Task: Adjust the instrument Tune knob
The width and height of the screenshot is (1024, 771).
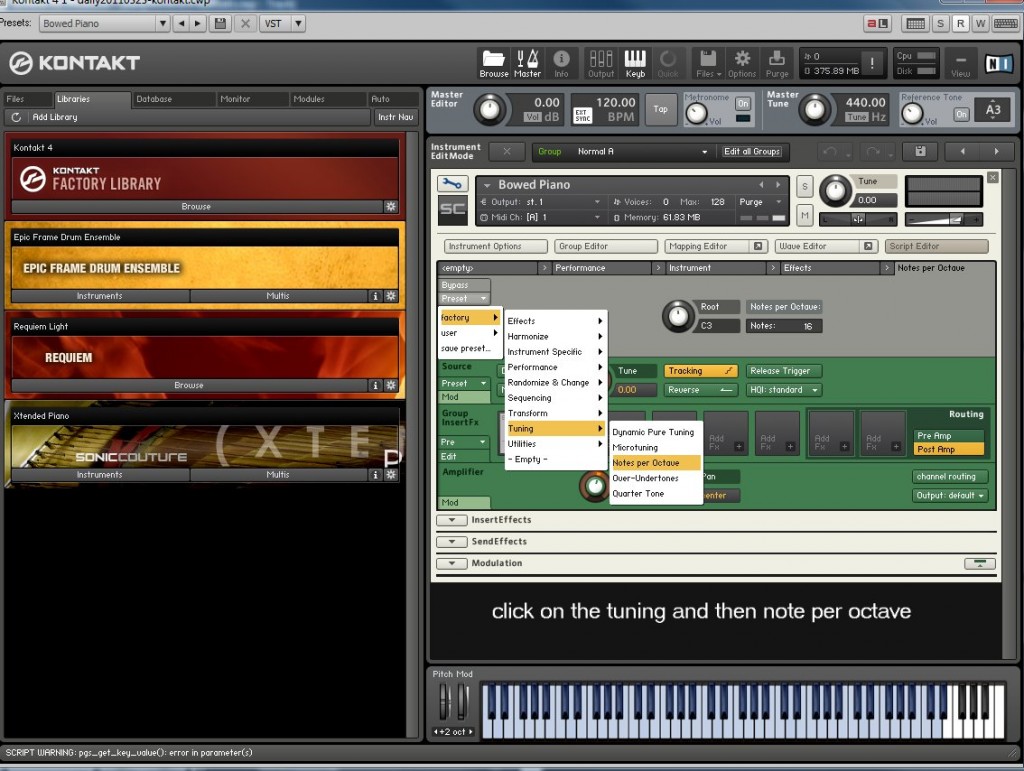Action: point(836,191)
